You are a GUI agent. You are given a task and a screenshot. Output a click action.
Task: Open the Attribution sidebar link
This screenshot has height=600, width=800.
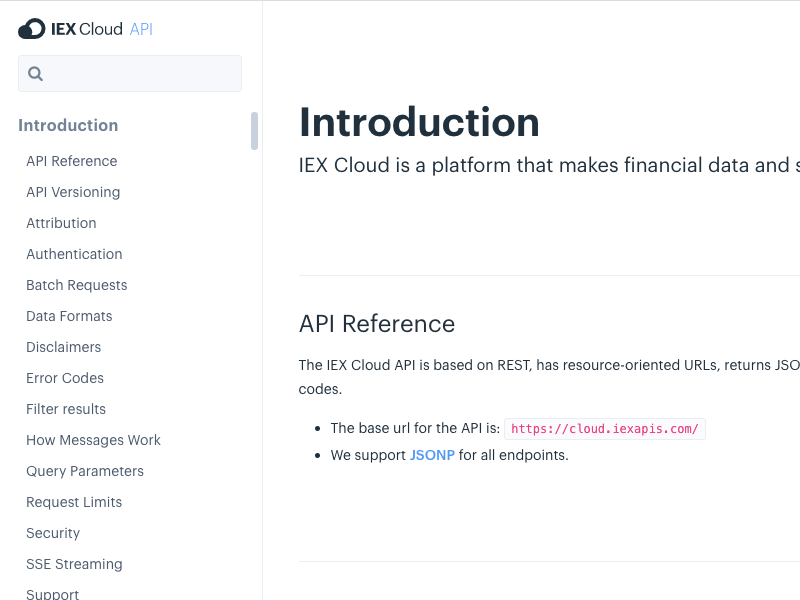[61, 223]
